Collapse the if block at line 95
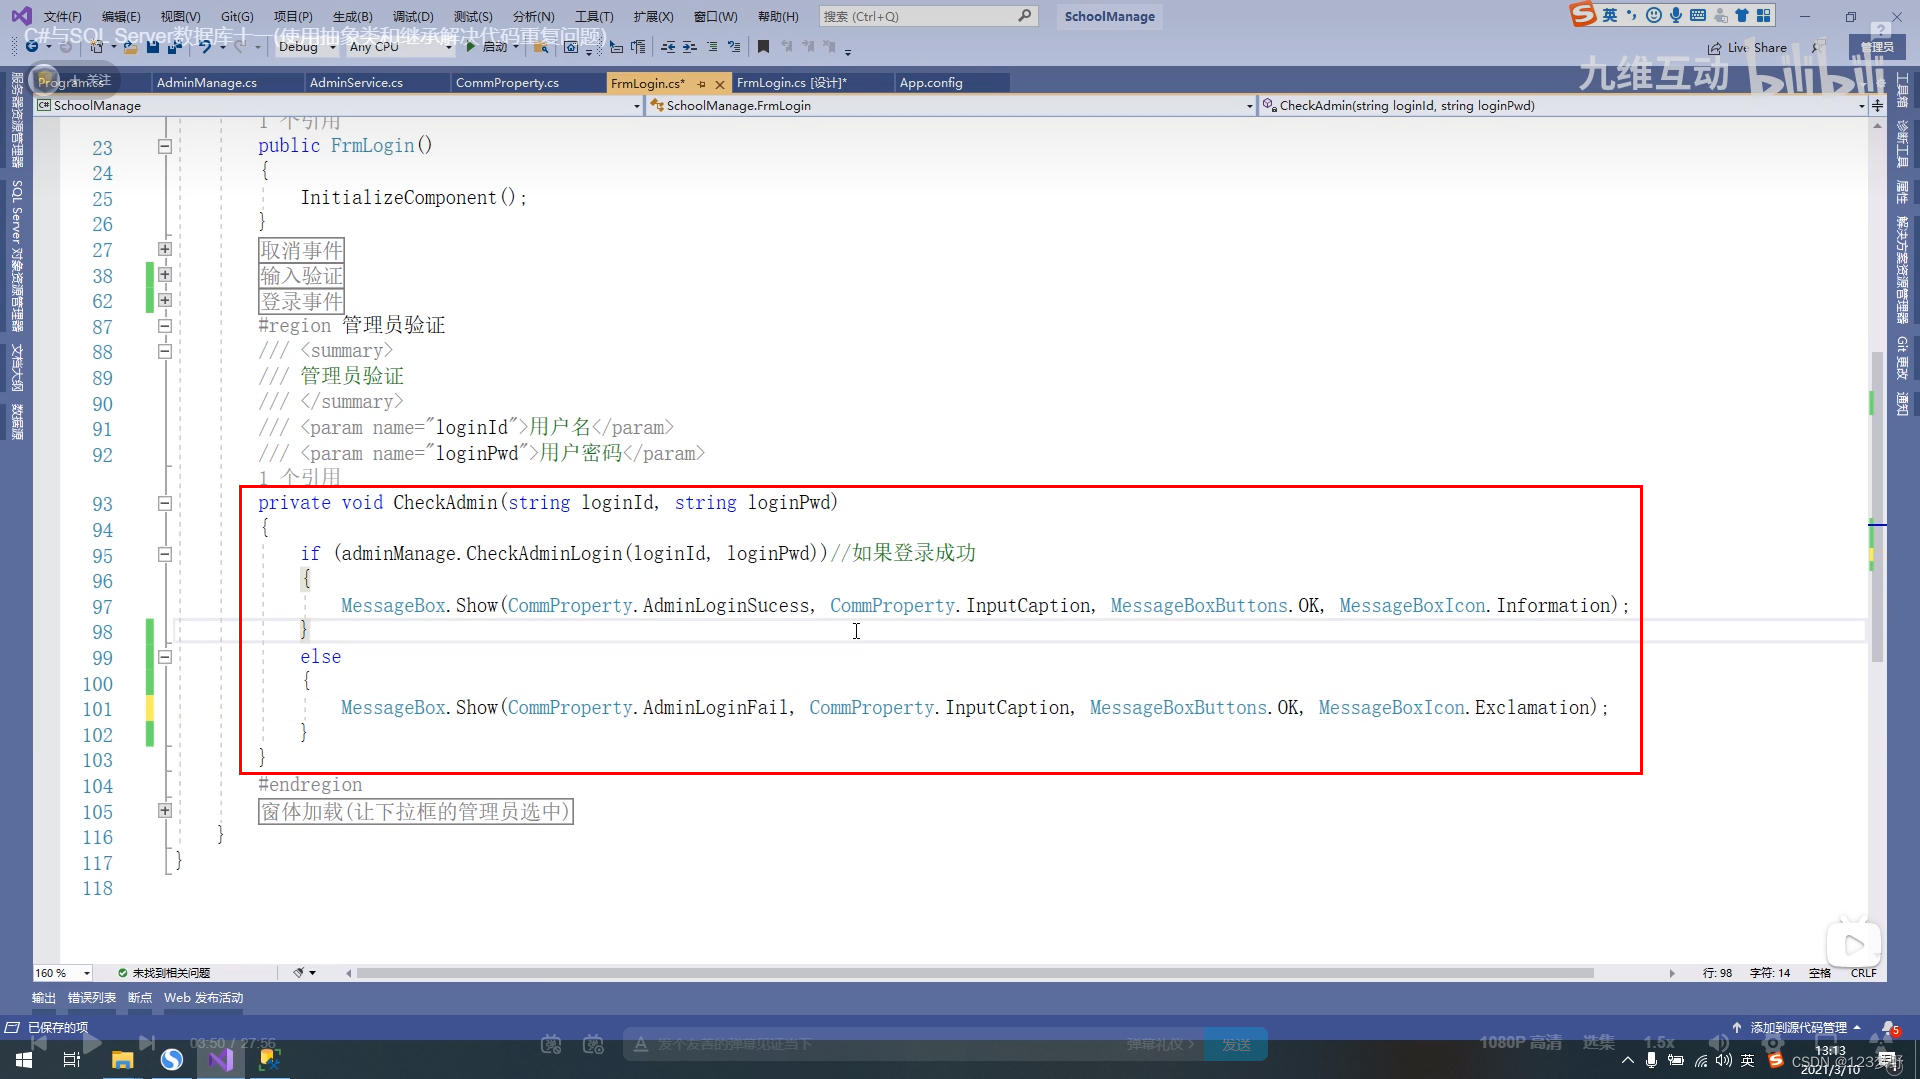The width and height of the screenshot is (1920, 1079). [165, 555]
